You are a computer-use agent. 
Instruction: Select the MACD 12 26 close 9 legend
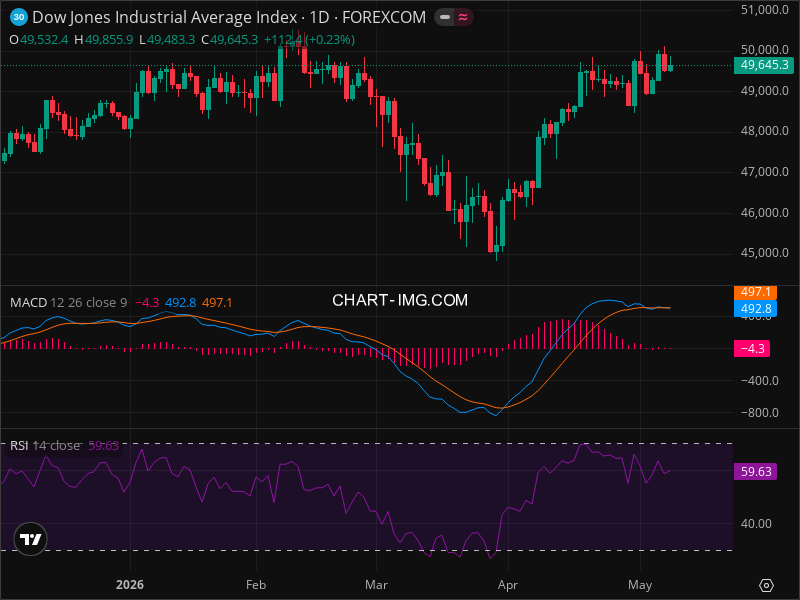pos(68,303)
